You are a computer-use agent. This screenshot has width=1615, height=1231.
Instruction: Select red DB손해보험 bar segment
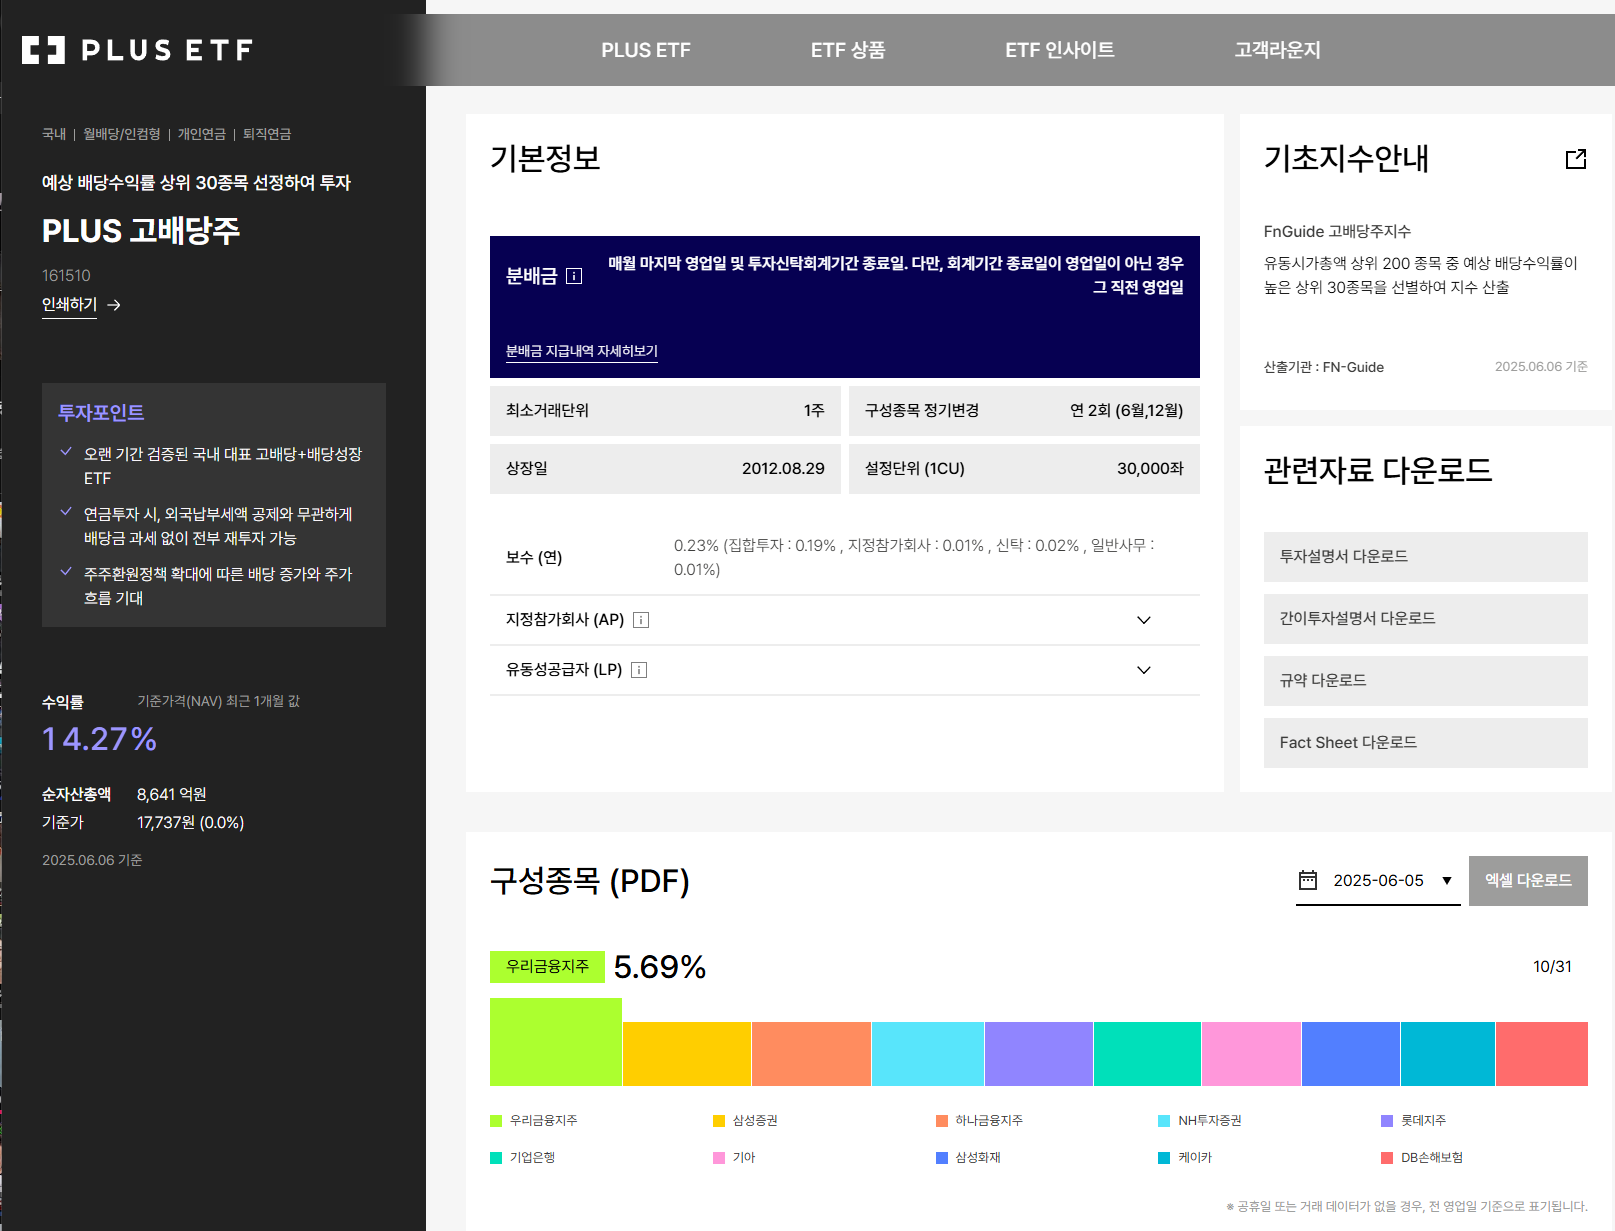(1542, 1054)
